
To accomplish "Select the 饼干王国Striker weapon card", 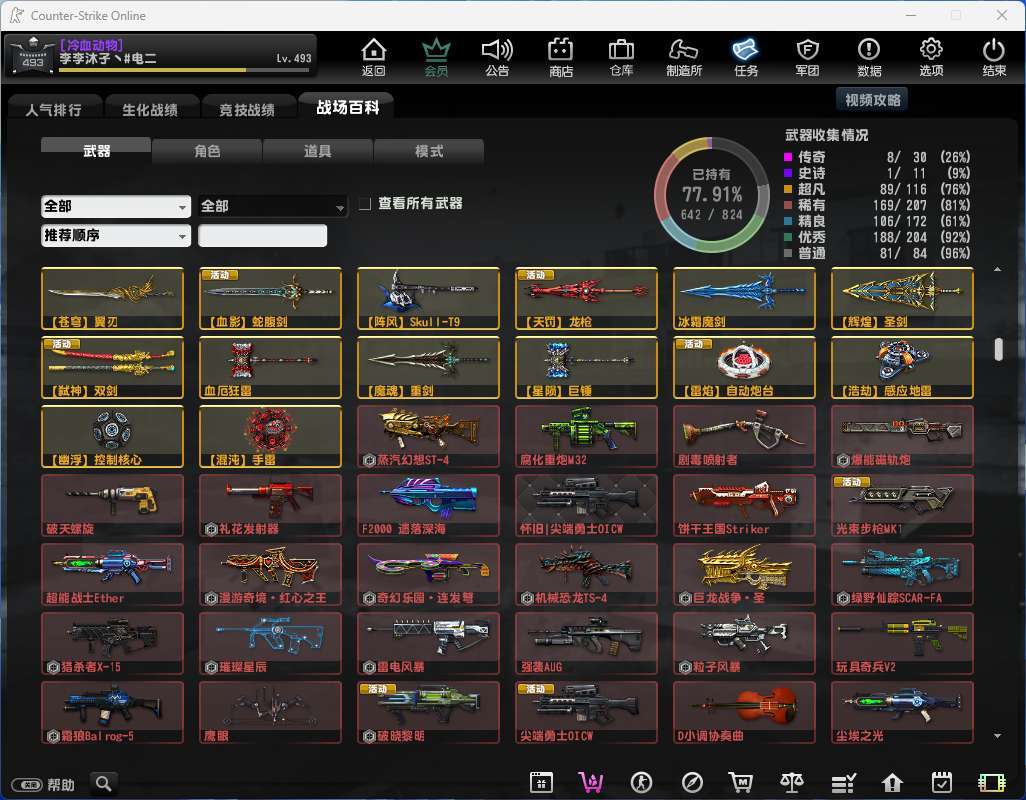I will click(745, 506).
